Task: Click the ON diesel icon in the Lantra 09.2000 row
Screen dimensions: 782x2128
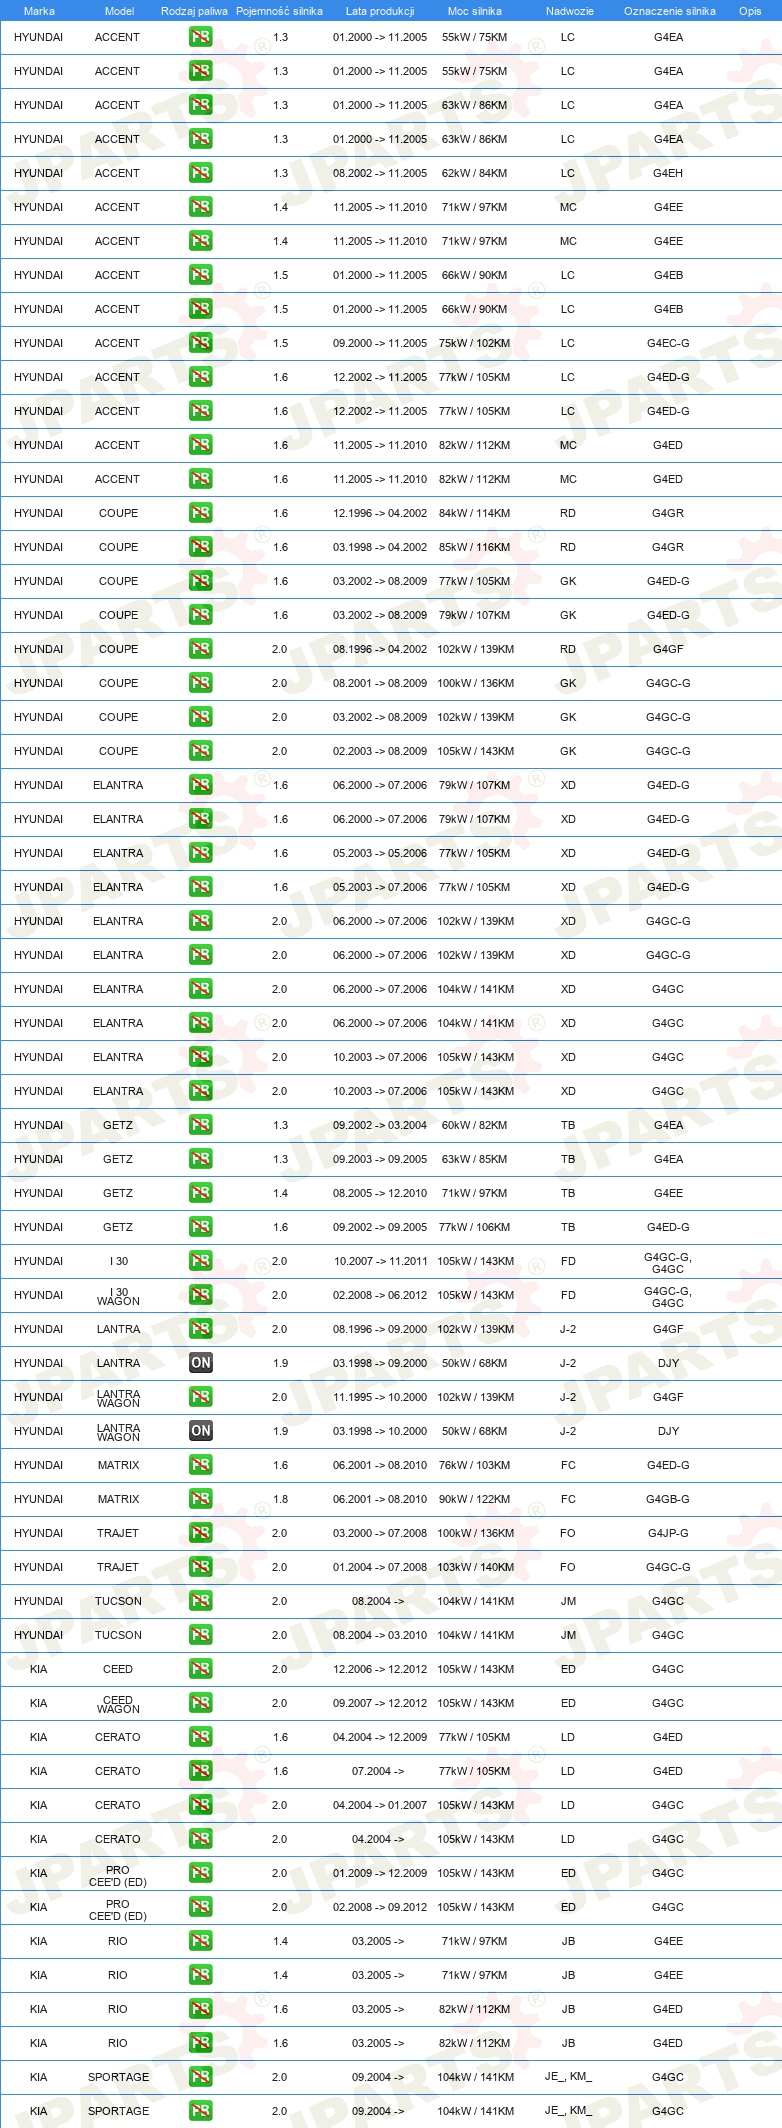Action: (200, 1363)
